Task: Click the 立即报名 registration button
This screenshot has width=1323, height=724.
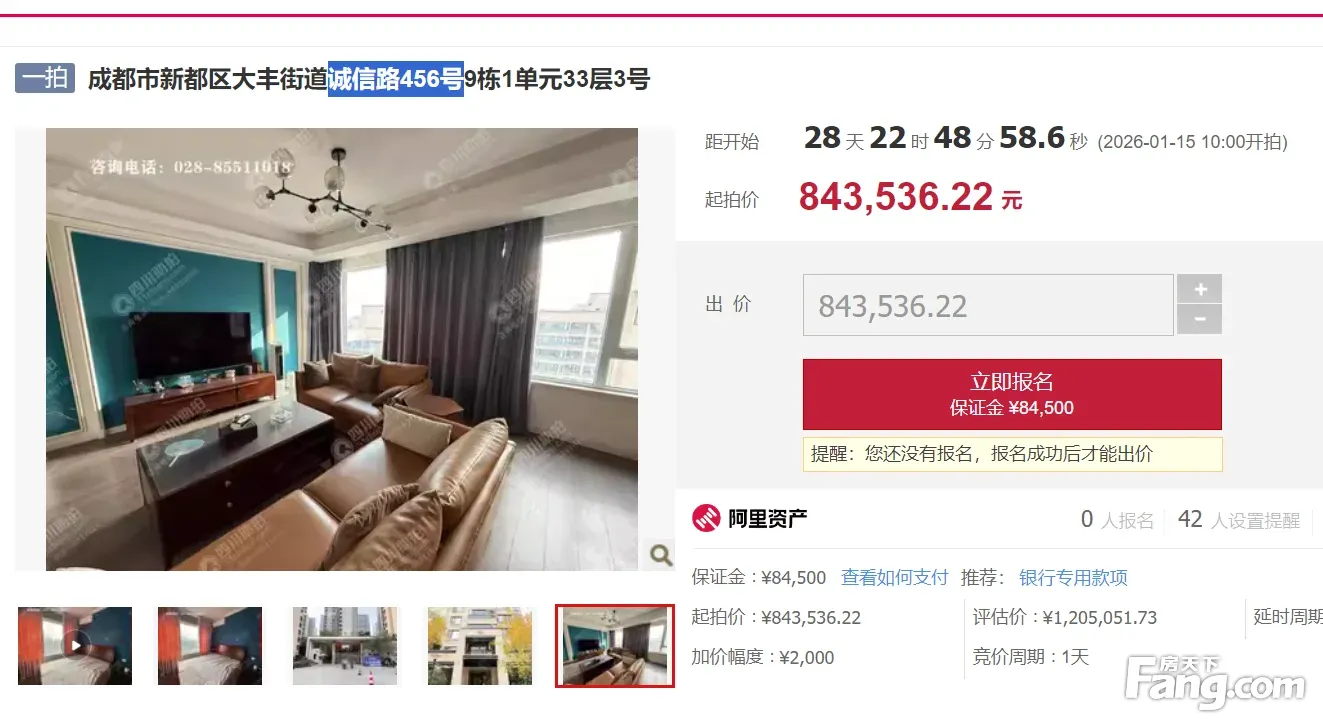Action: 1012,394
